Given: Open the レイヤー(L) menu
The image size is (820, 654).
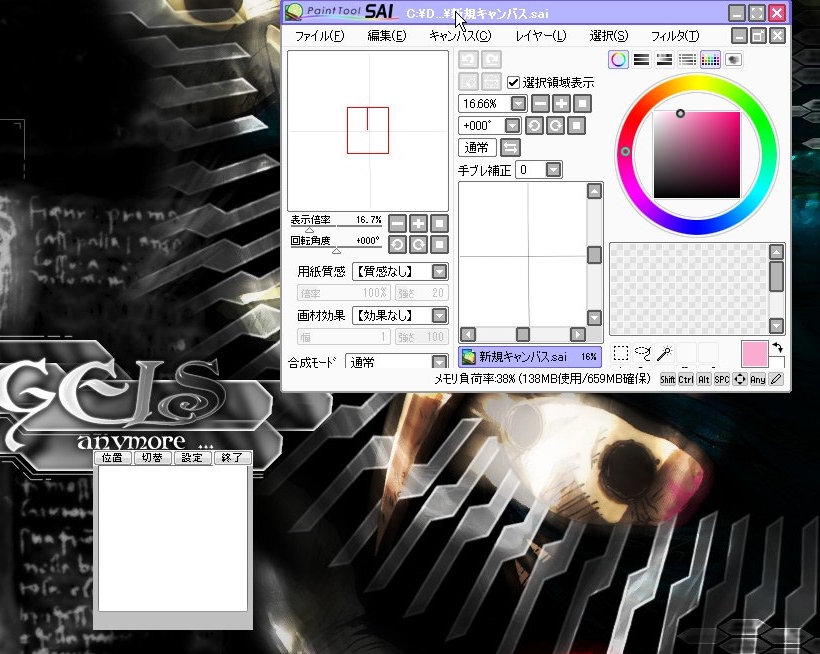Looking at the screenshot, I should pos(541,36).
